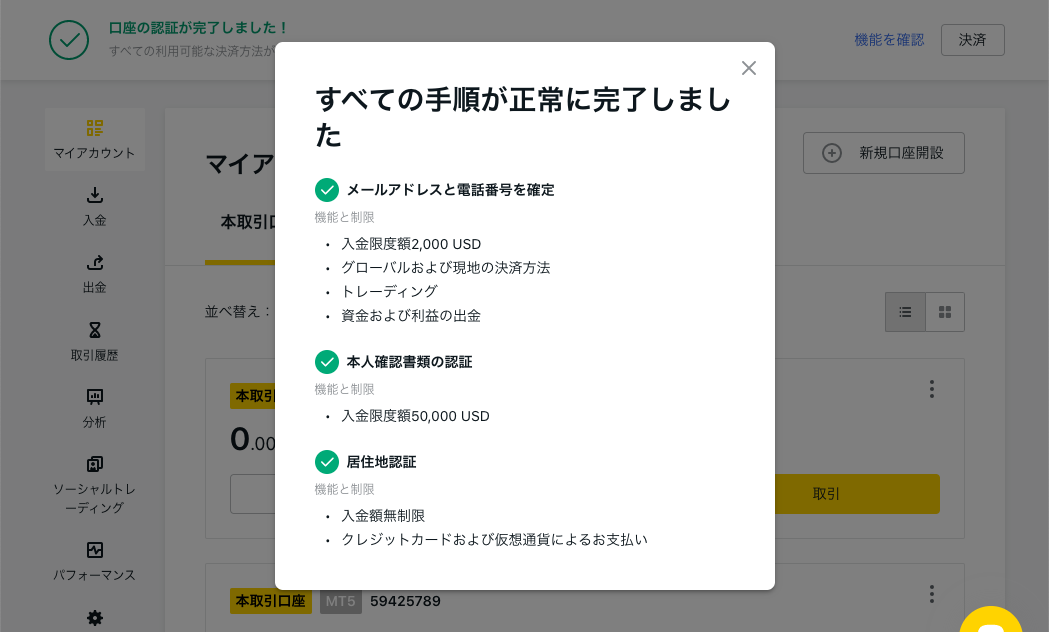Open the 出金 withdrawal page
1049x632 pixels.
point(95,274)
